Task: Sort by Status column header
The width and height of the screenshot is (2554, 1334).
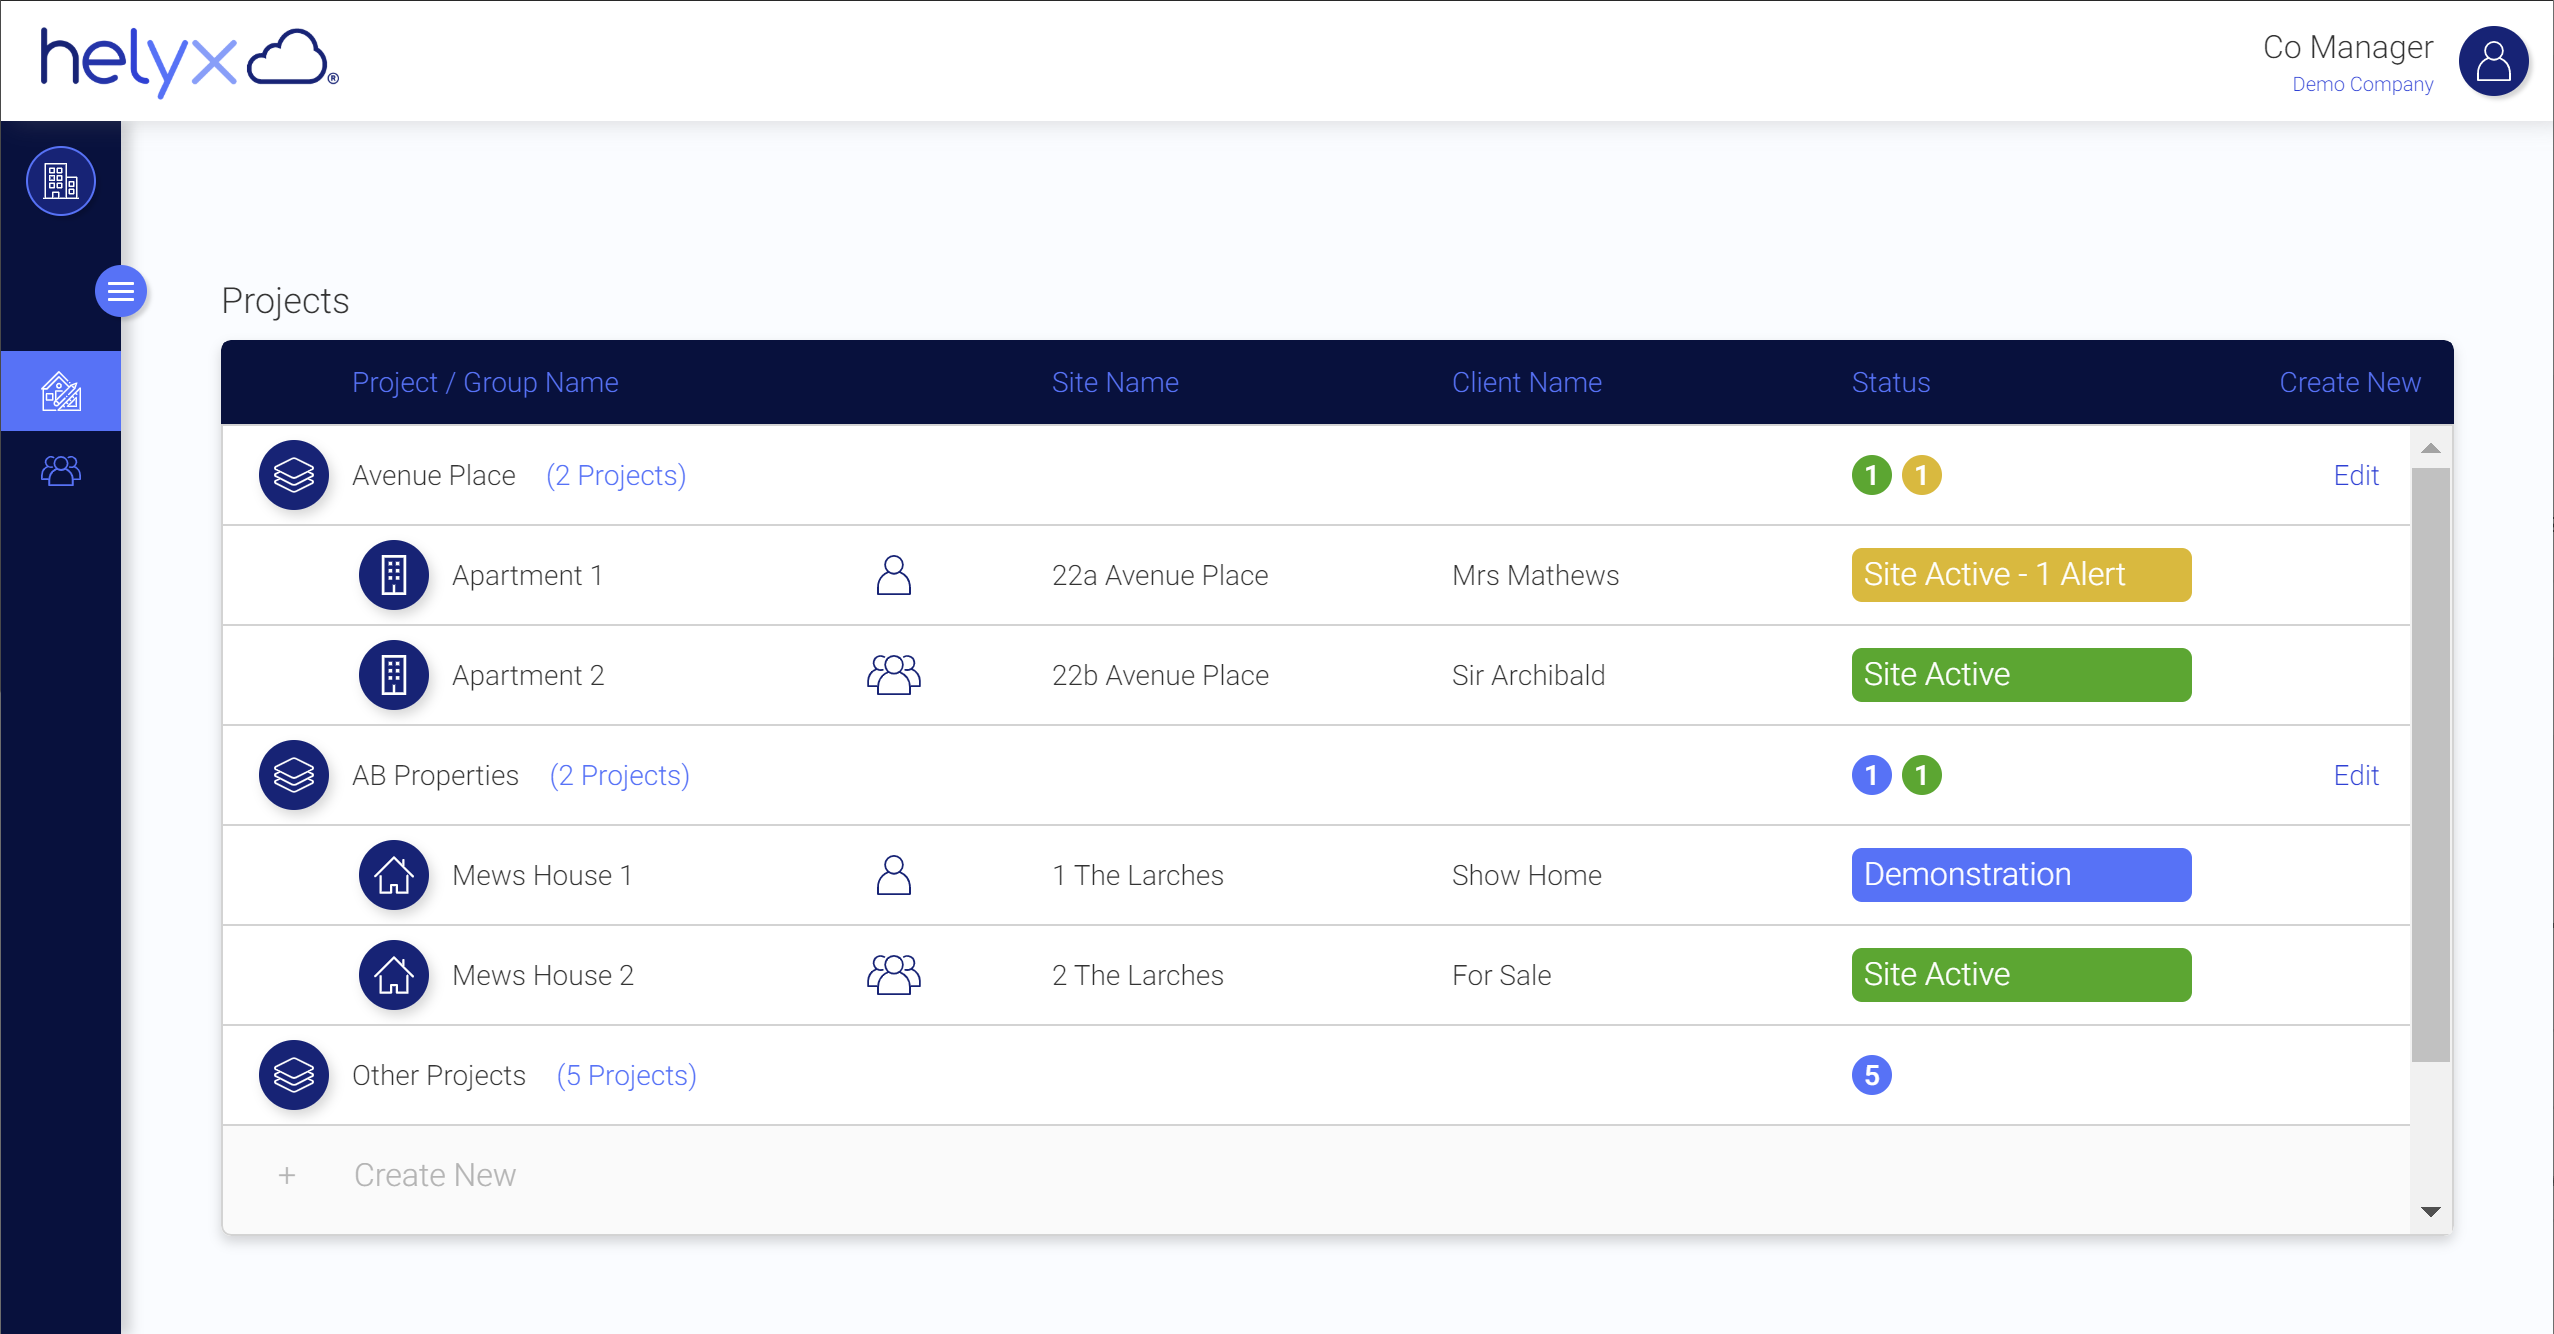Action: [x=1891, y=382]
